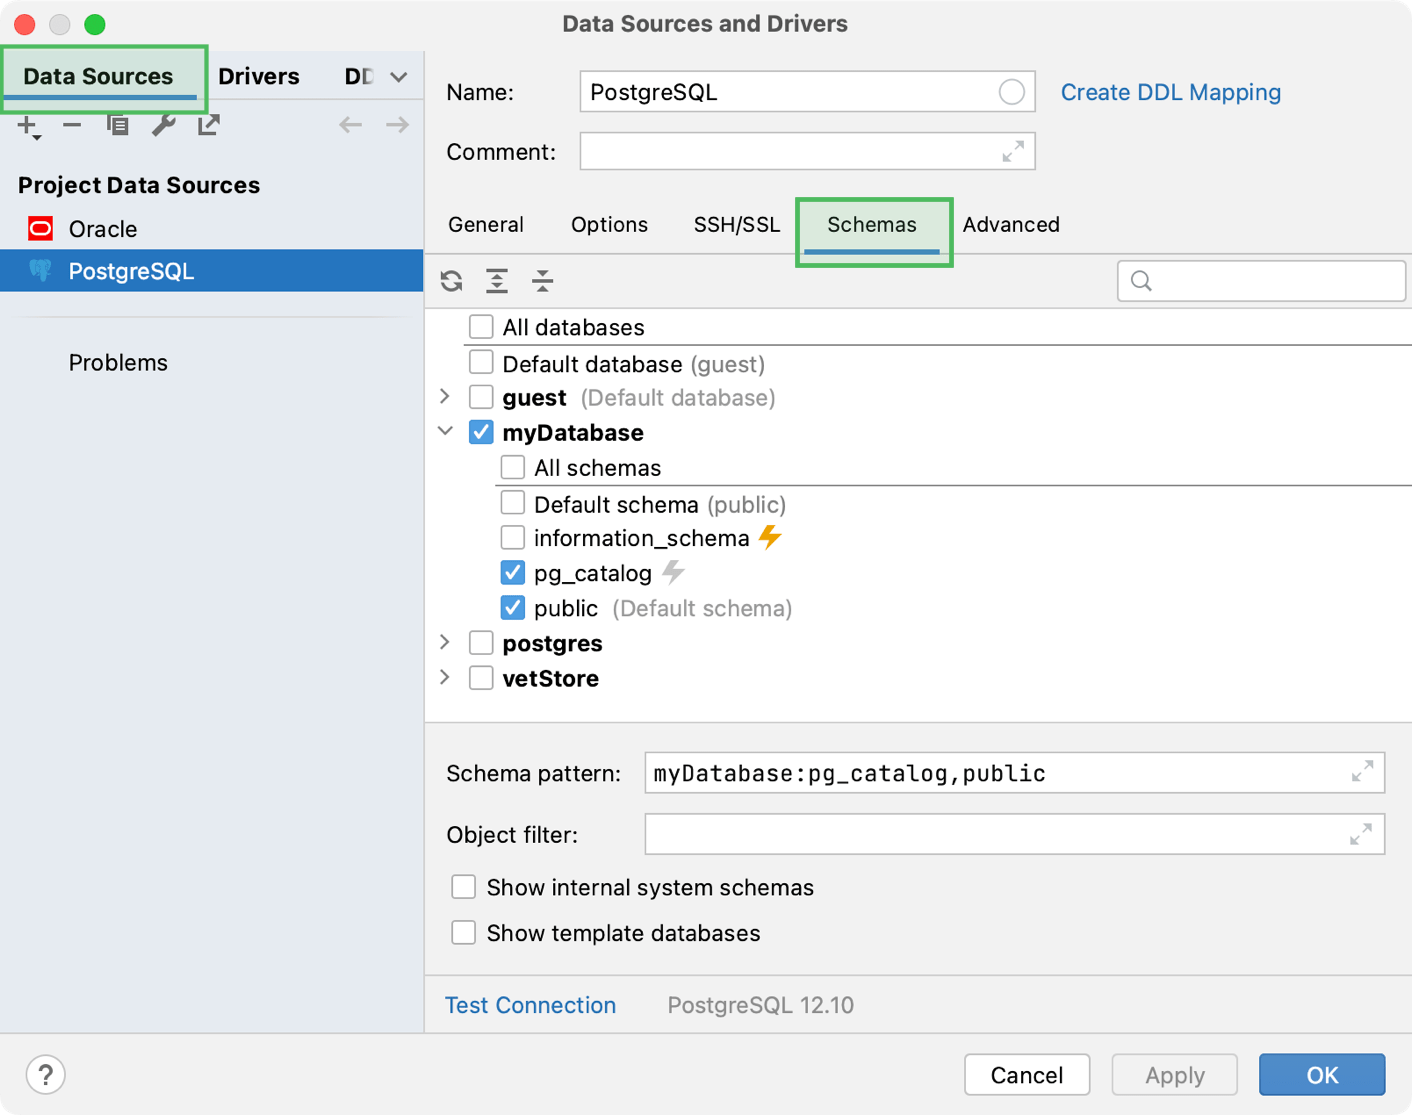The width and height of the screenshot is (1412, 1115).
Task: Open data source properties wrench icon
Action: [164, 126]
